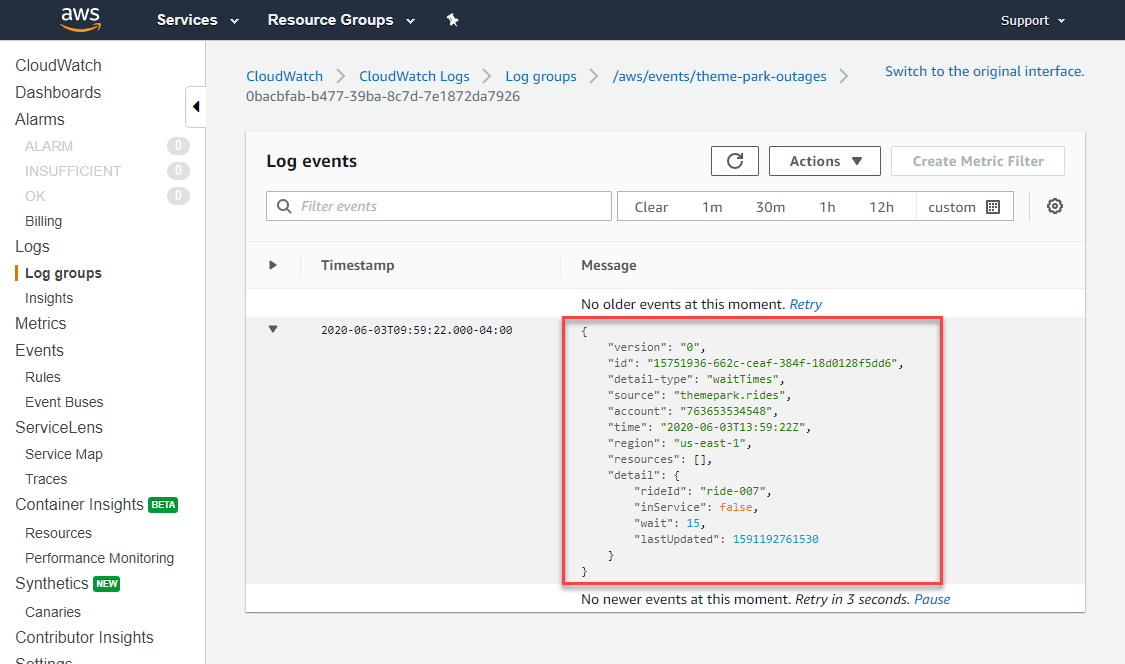1125x664 pixels.
Task: Clear the time range filter
Action: point(651,207)
